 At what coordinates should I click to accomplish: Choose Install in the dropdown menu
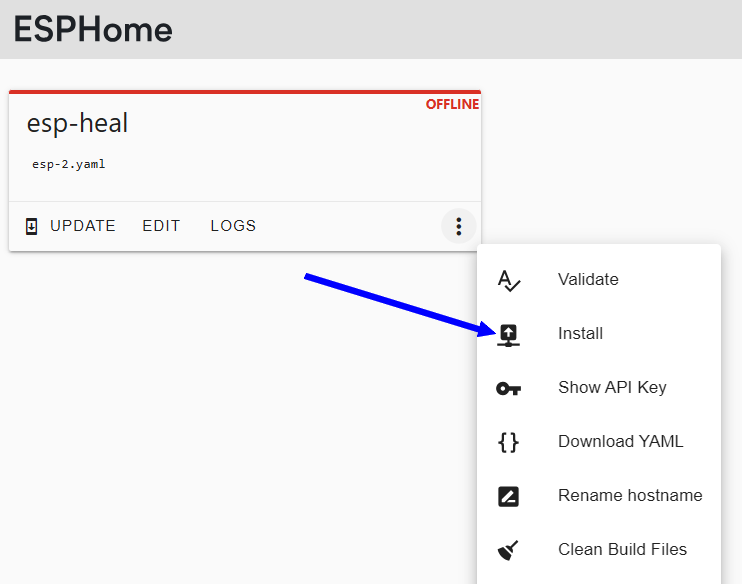pos(580,334)
